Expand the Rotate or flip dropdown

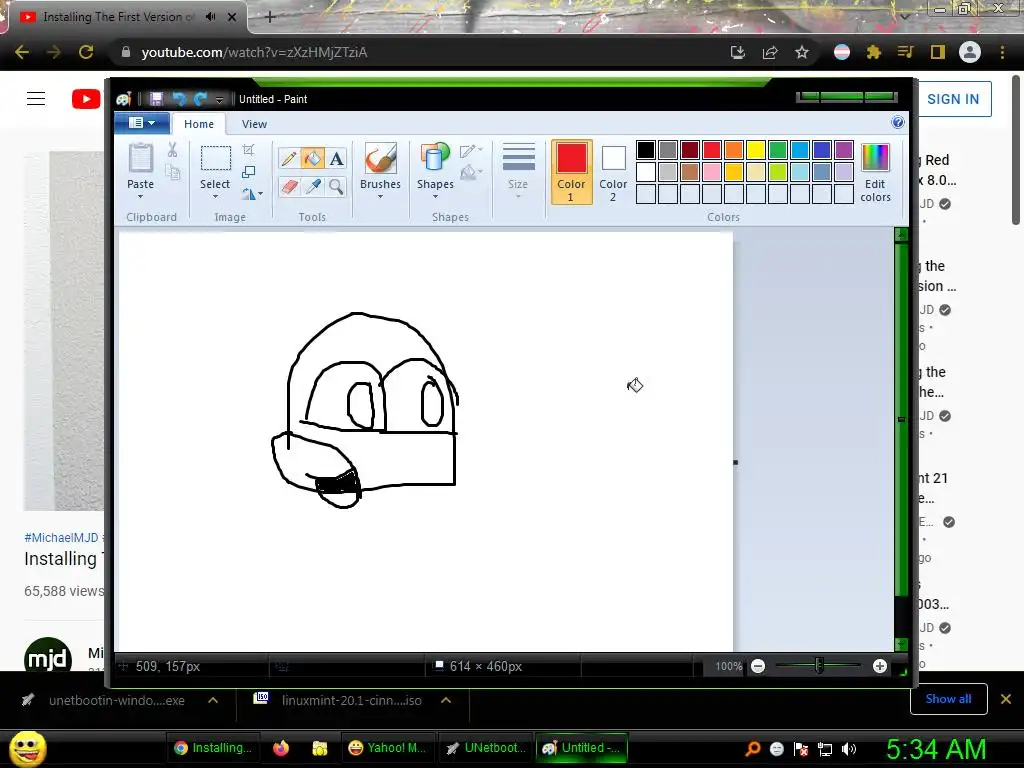tap(261, 193)
